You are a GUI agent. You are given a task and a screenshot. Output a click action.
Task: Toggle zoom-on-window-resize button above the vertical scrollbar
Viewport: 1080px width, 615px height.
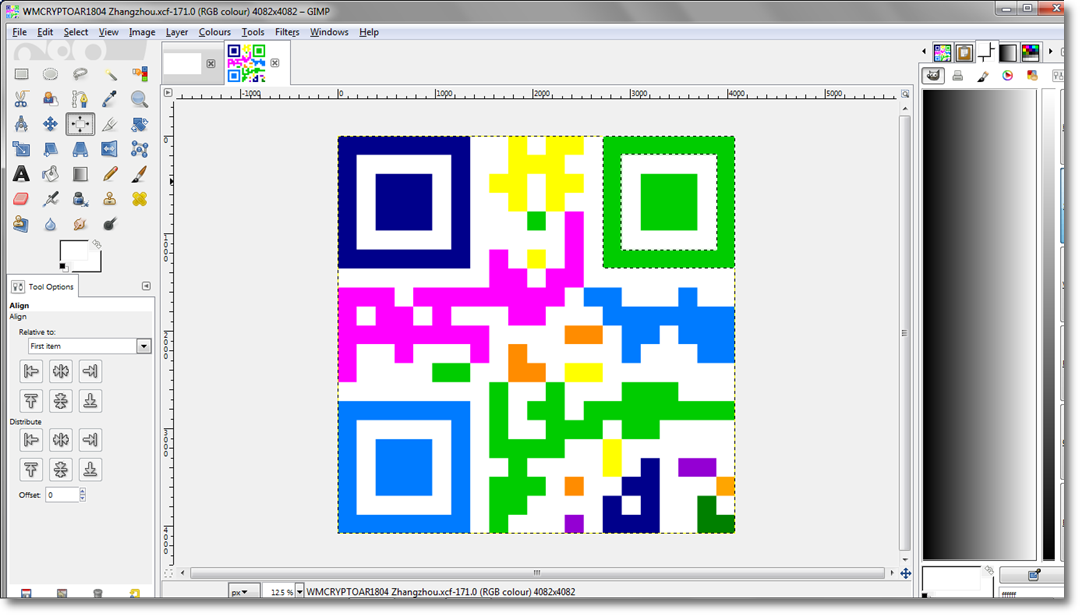[905, 93]
